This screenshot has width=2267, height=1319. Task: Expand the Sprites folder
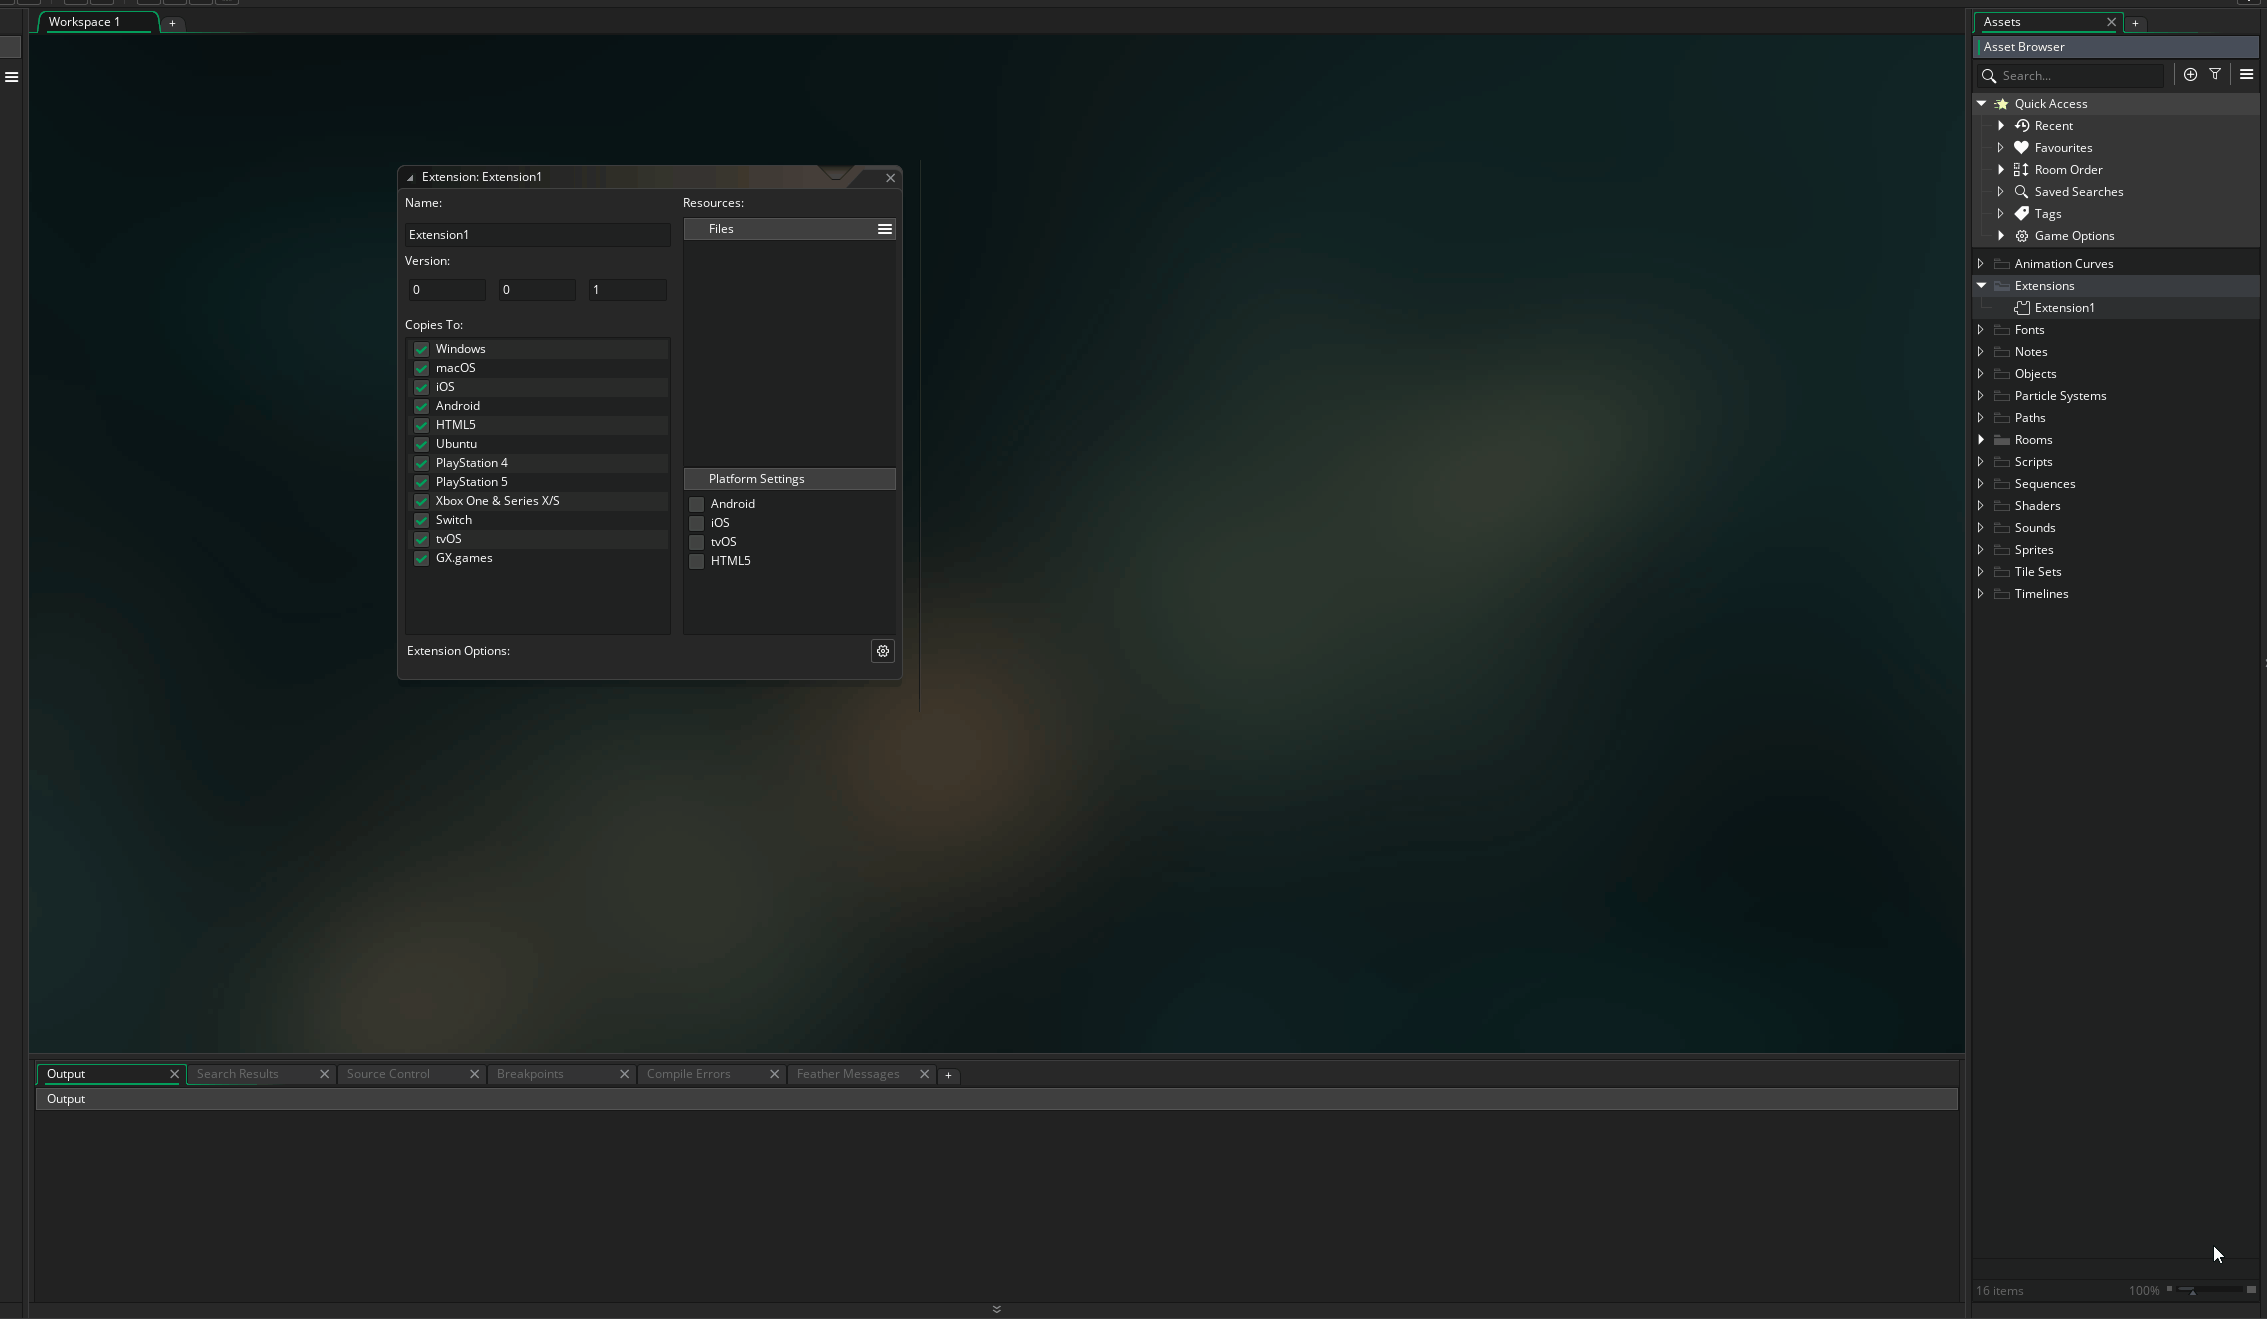[1981, 549]
